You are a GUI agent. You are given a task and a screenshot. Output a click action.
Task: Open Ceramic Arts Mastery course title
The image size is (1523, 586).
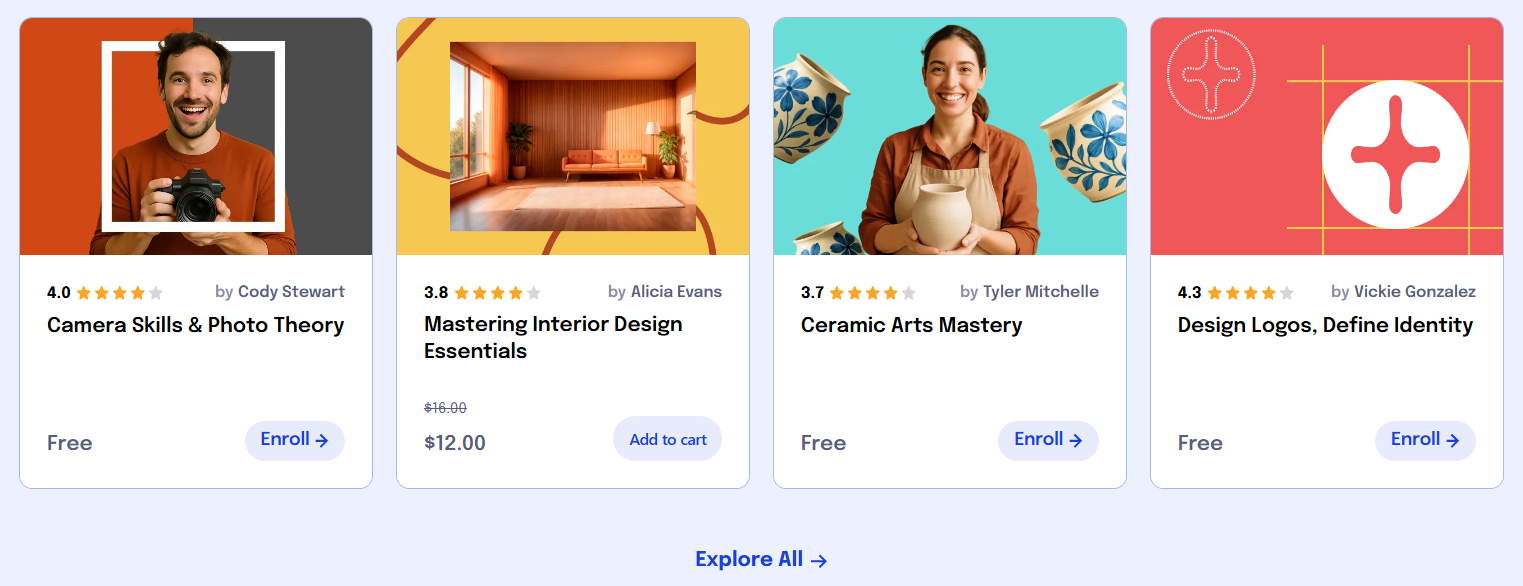[912, 325]
